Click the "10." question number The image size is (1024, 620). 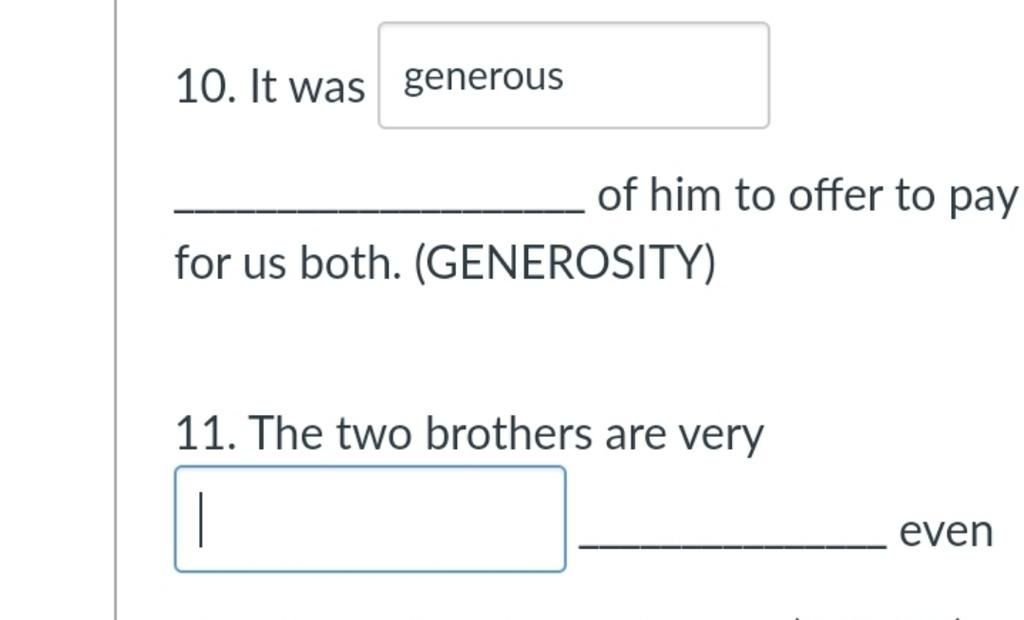[x=205, y=86]
